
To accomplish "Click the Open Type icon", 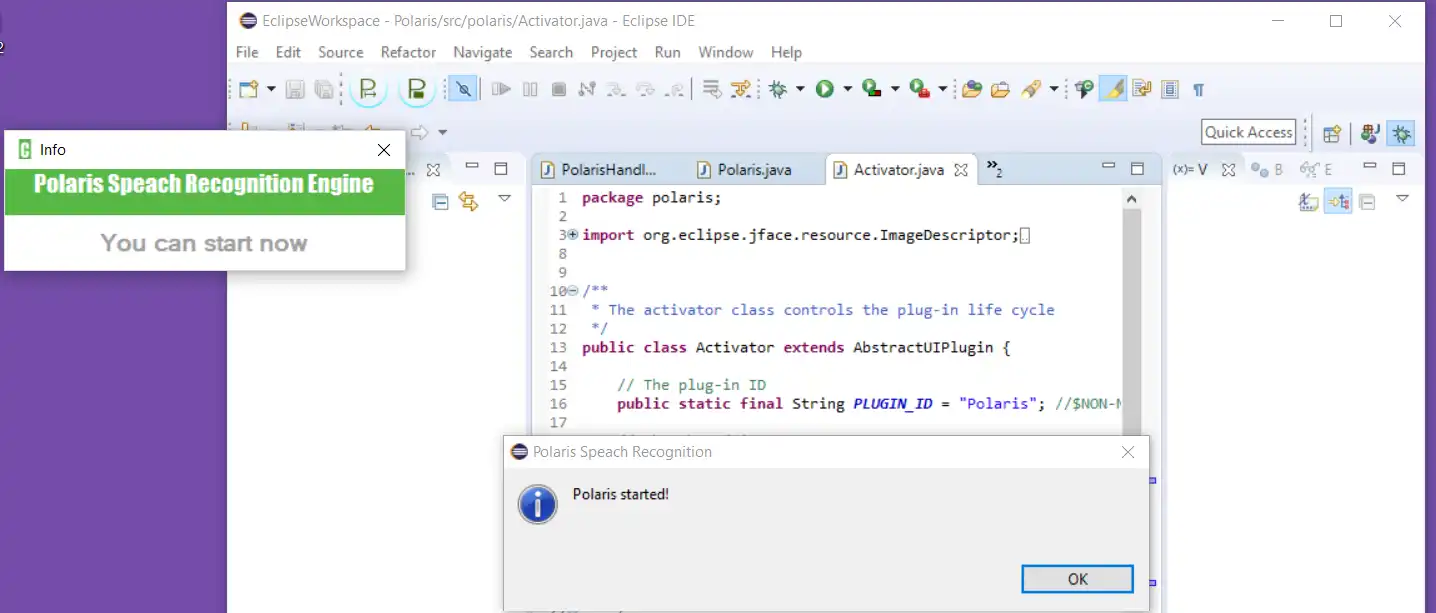I will click(x=971, y=89).
